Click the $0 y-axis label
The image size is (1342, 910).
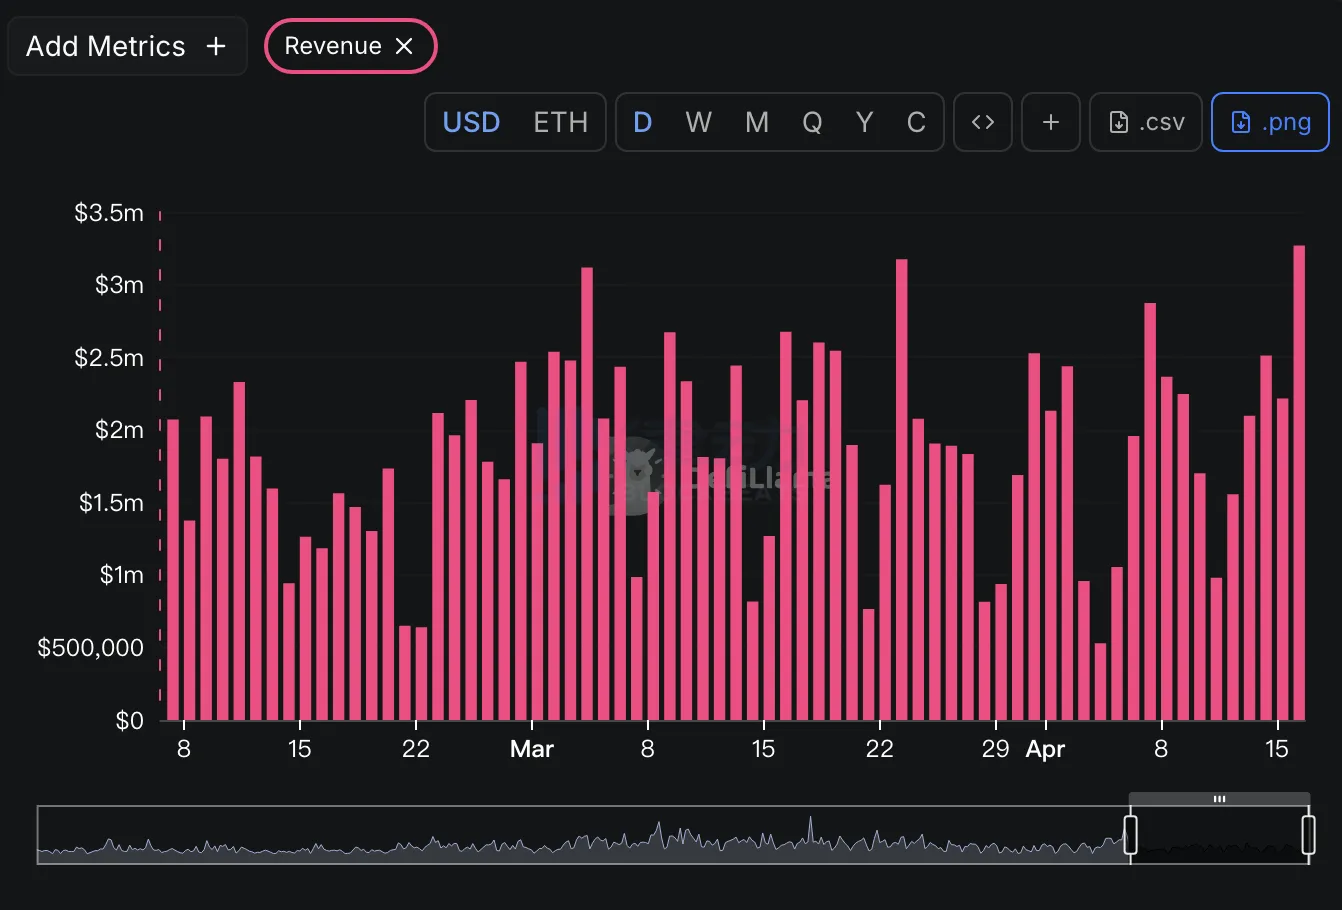130,721
